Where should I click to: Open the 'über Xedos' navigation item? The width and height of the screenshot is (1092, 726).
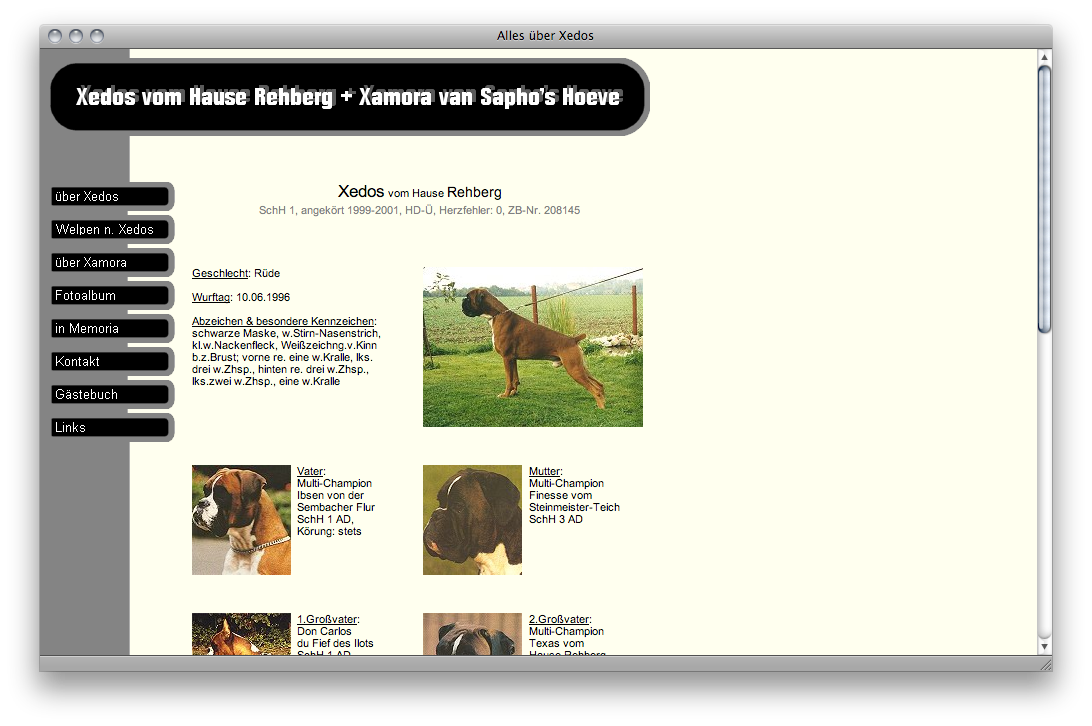tap(110, 197)
